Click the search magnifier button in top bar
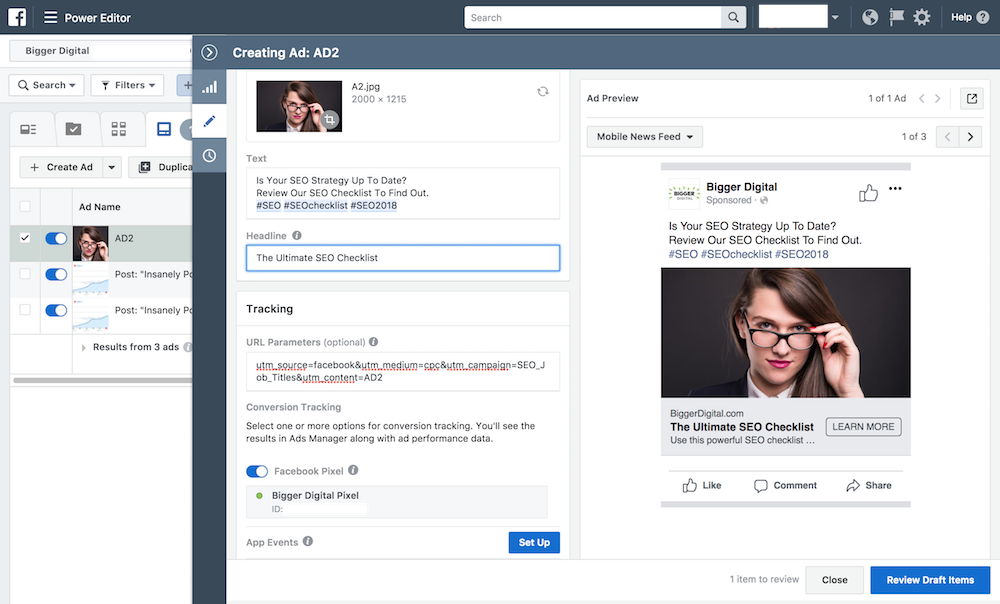The width and height of the screenshot is (1000, 604). (x=733, y=17)
